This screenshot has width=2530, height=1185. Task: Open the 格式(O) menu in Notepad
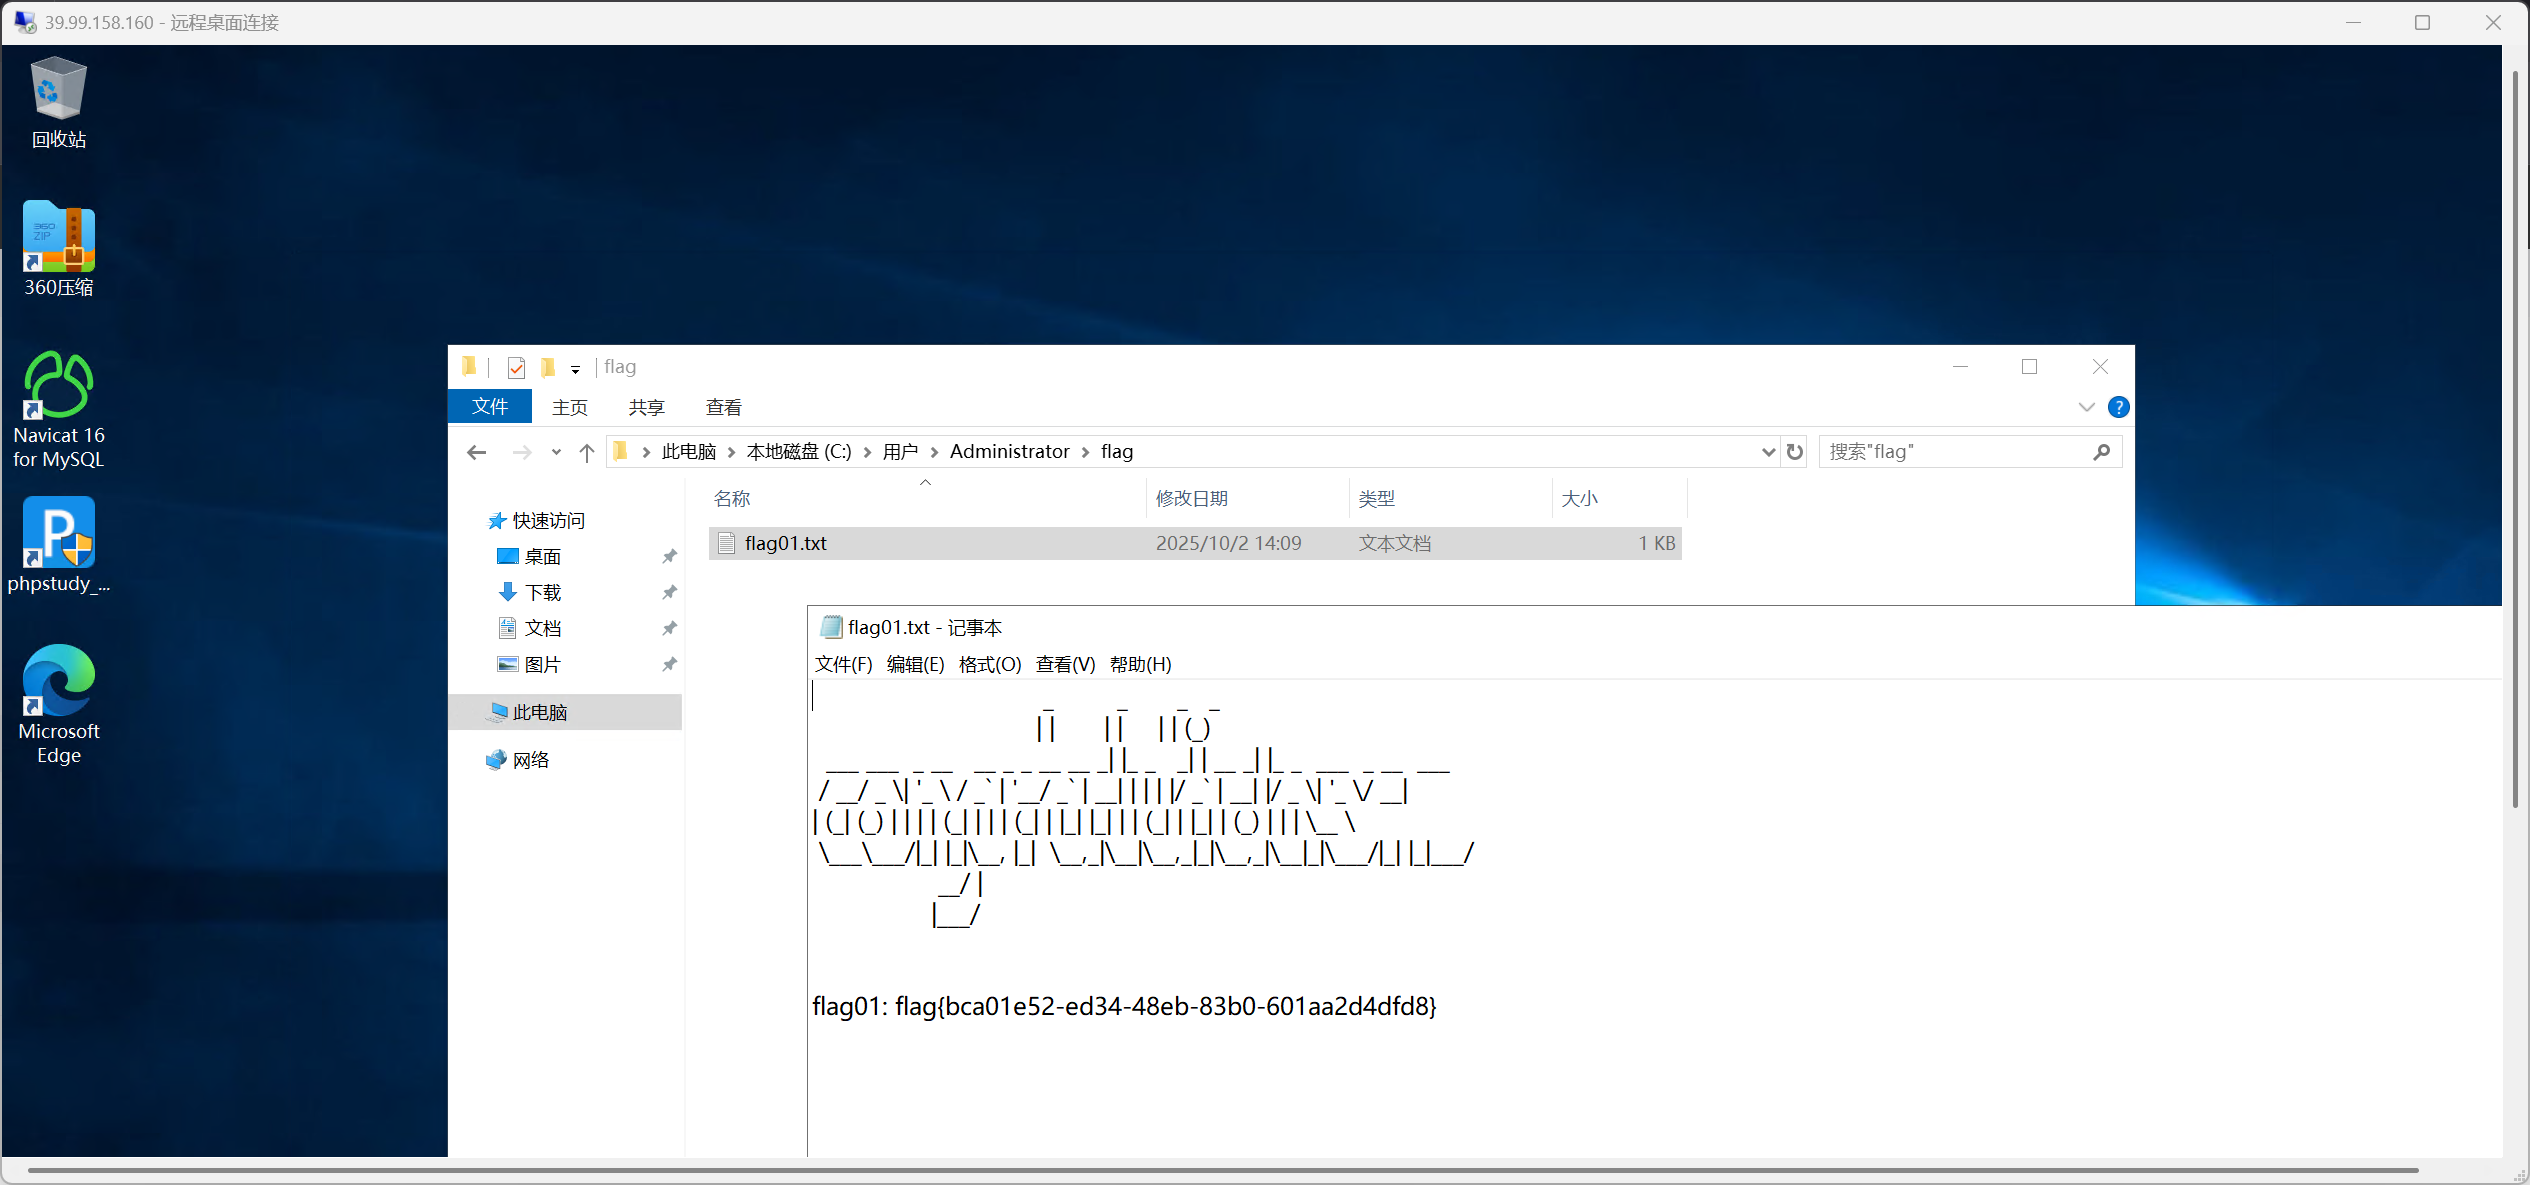(989, 664)
